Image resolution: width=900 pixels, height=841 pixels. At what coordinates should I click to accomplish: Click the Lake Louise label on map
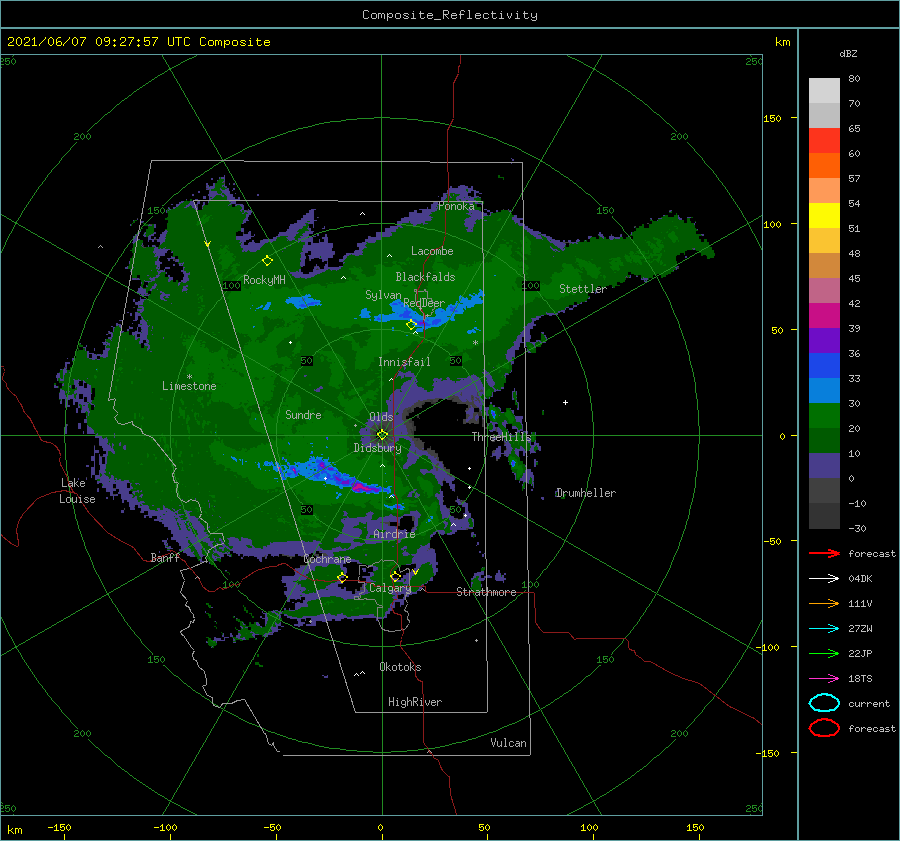77,491
